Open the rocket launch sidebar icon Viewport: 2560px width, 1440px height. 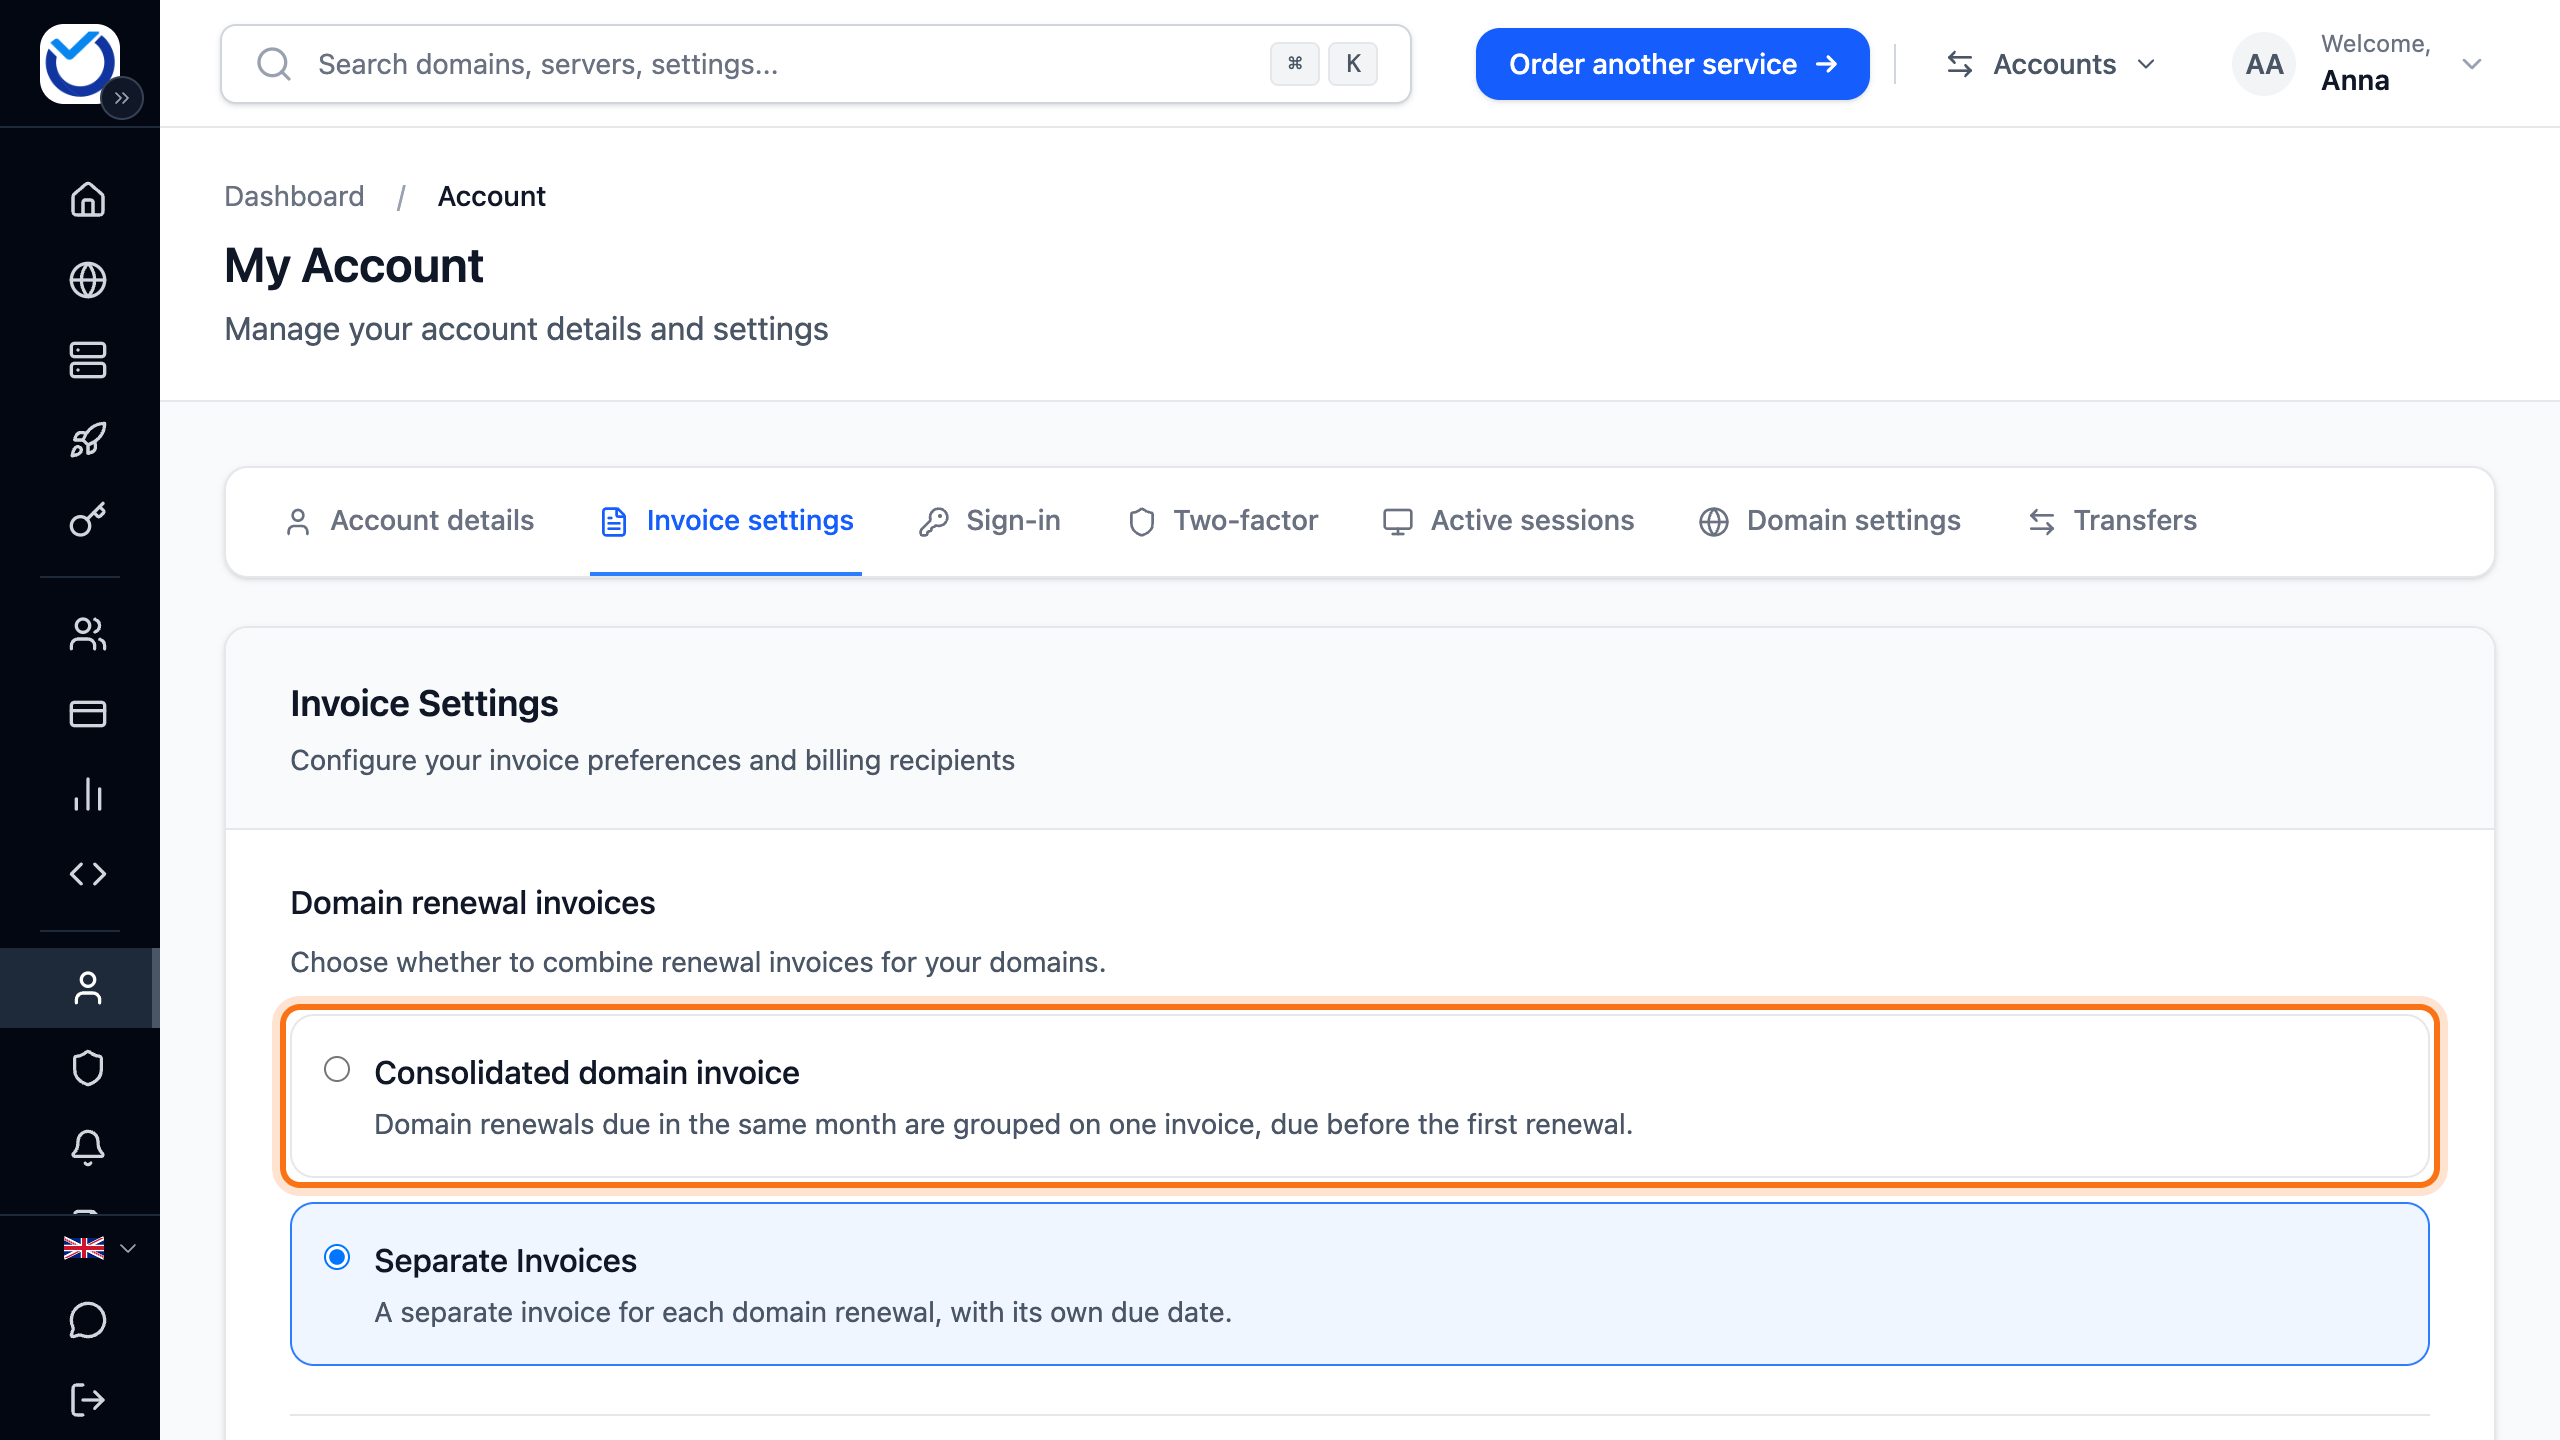[88, 440]
